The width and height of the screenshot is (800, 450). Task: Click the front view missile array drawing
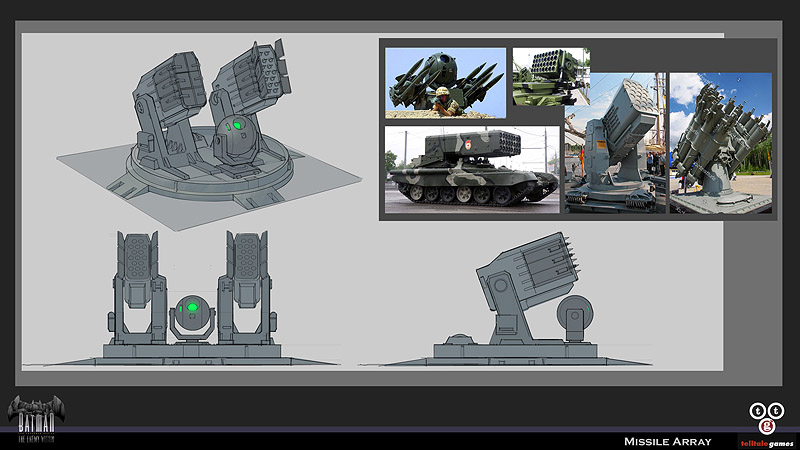pyautogui.click(x=191, y=298)
